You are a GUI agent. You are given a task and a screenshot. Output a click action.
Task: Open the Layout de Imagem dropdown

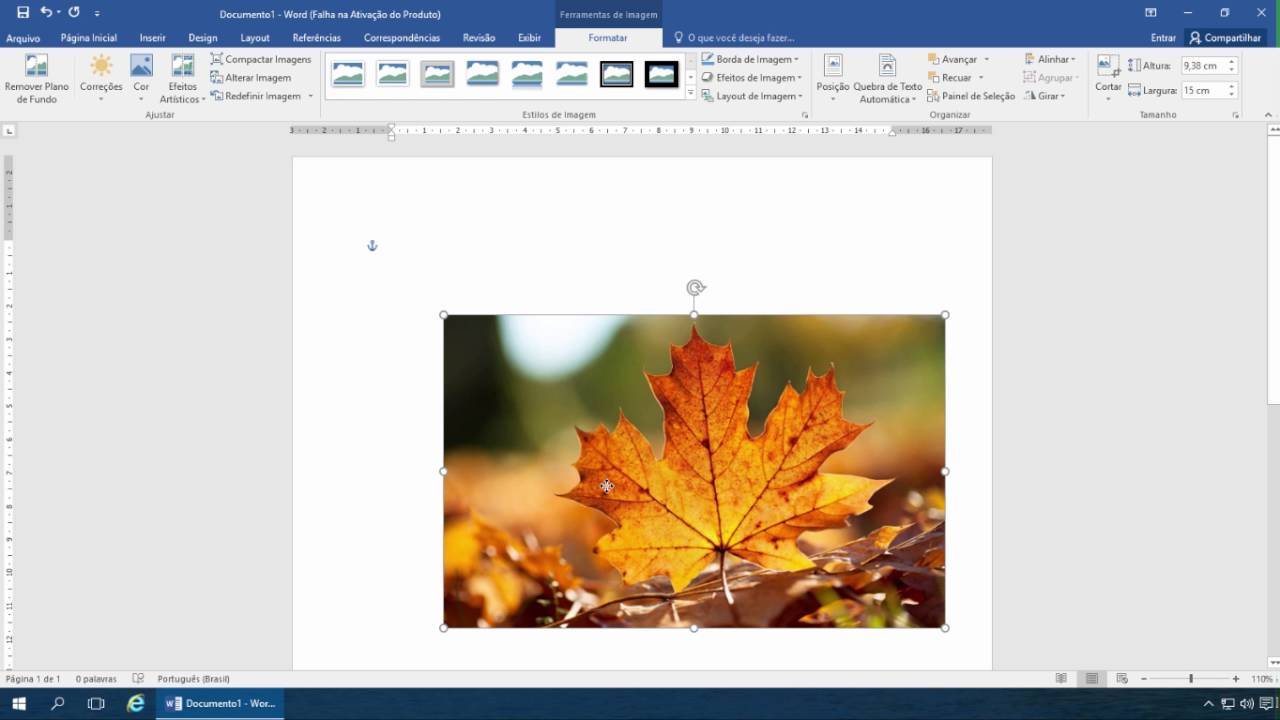pos(752,96)
